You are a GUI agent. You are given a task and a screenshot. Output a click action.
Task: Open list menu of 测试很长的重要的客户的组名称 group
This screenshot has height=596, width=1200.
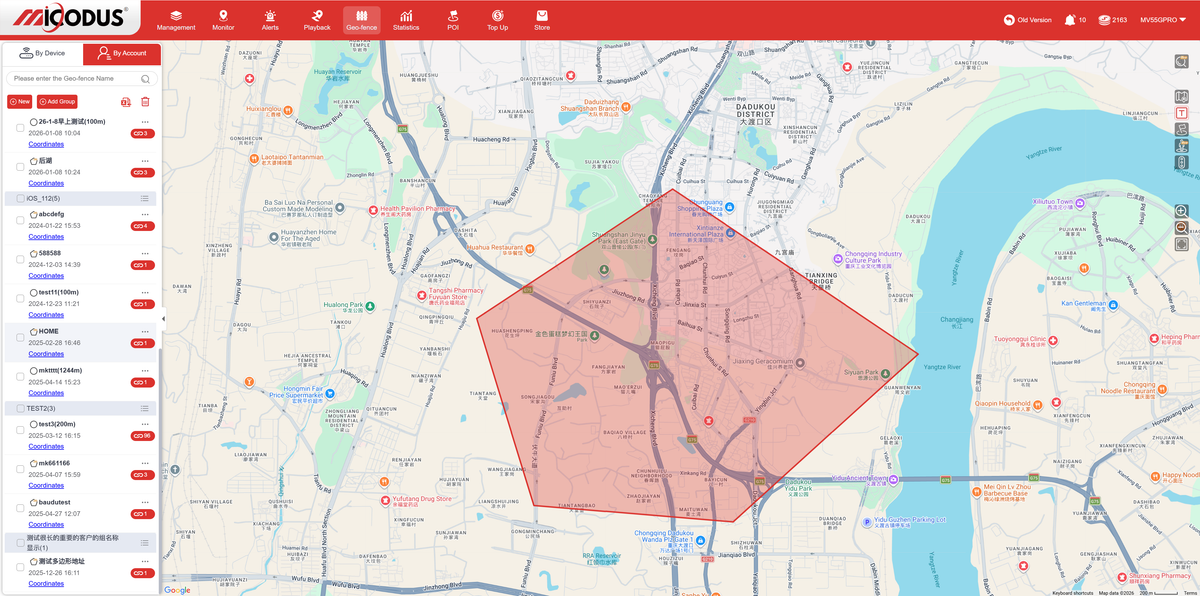tap(145, 542)
